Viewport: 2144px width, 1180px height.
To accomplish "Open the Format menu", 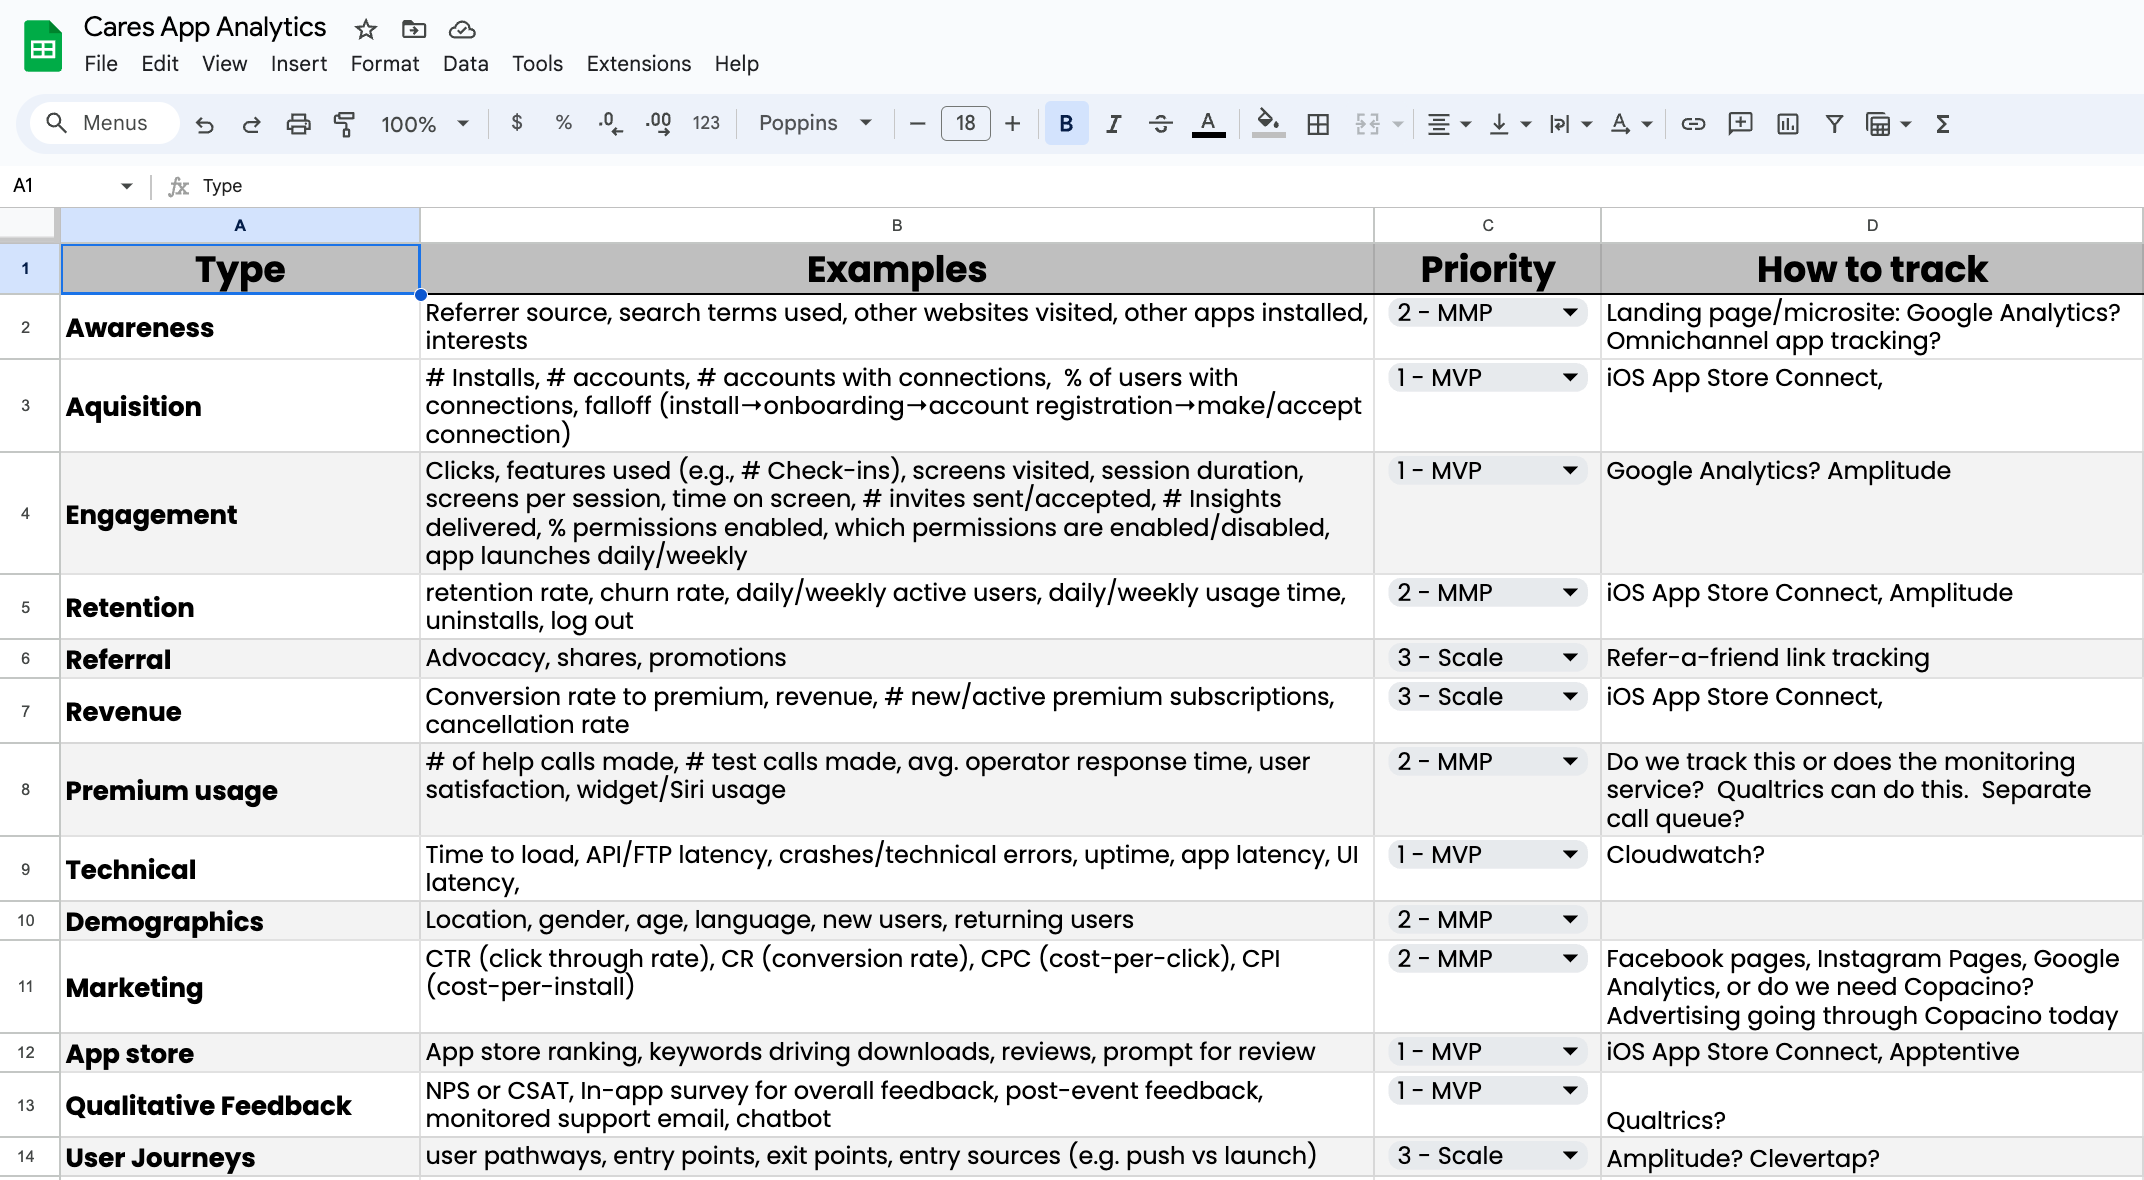I will click(x=384, y=64).
